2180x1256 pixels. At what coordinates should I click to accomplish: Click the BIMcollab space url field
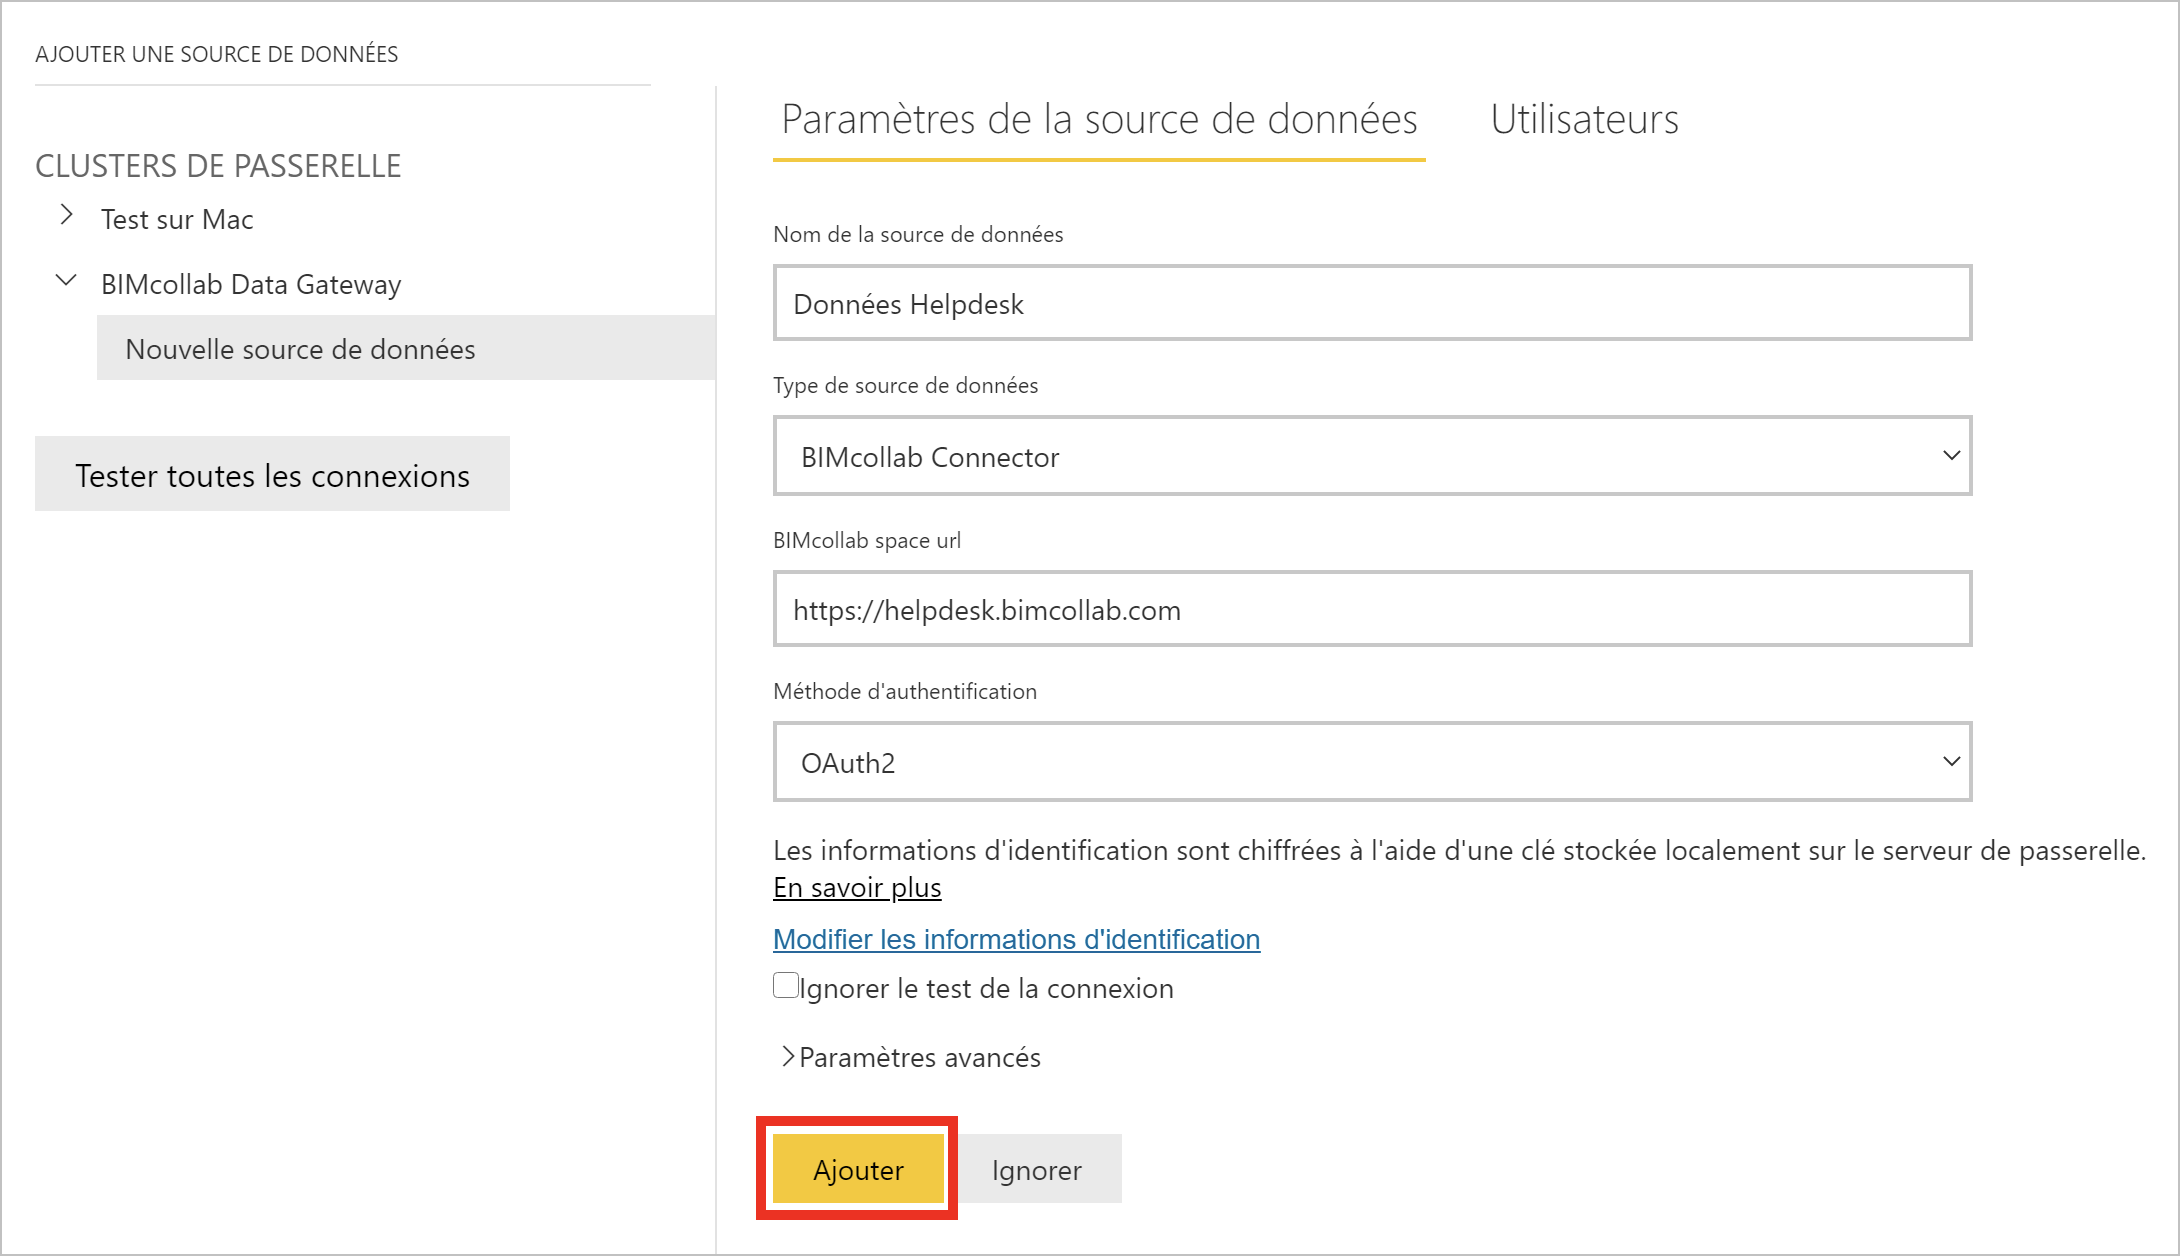pyautogui.click(x=1372, y=609)
